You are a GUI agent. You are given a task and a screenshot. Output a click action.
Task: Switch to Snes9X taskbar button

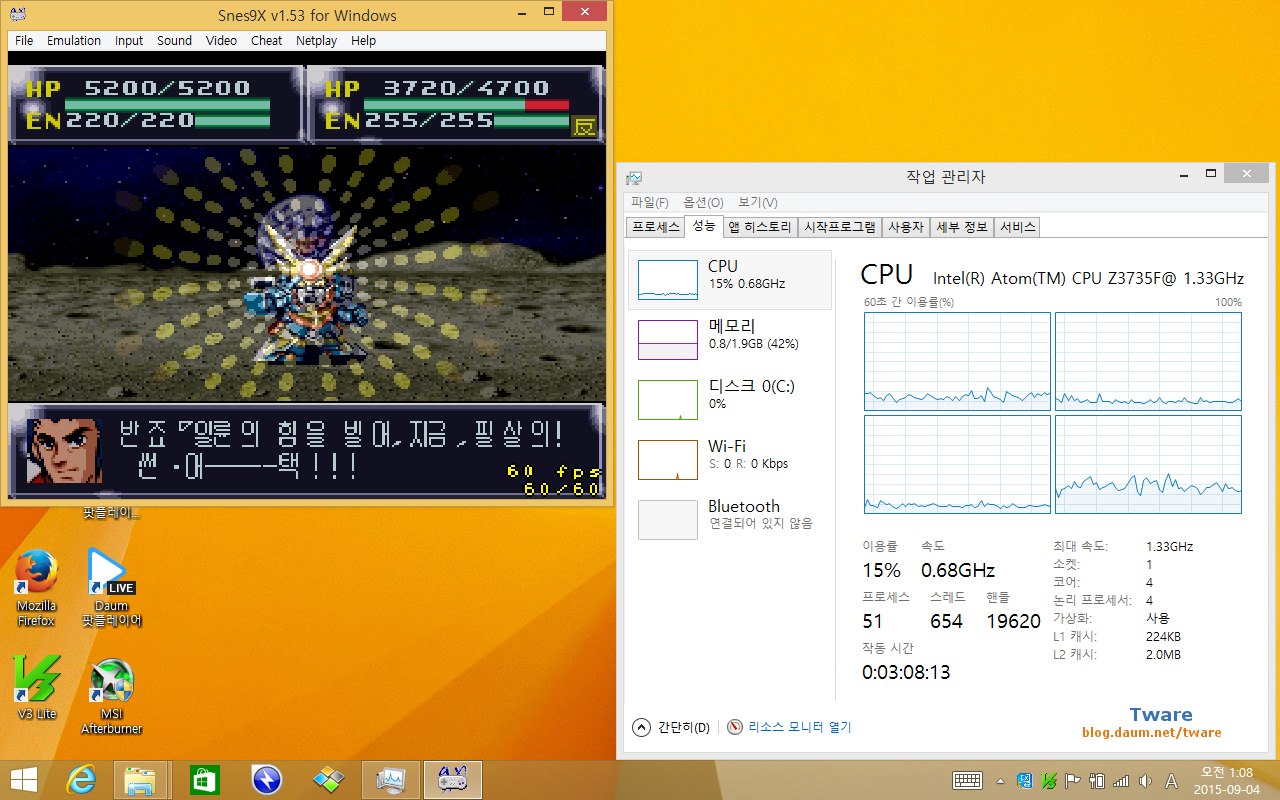click(453, 779)
